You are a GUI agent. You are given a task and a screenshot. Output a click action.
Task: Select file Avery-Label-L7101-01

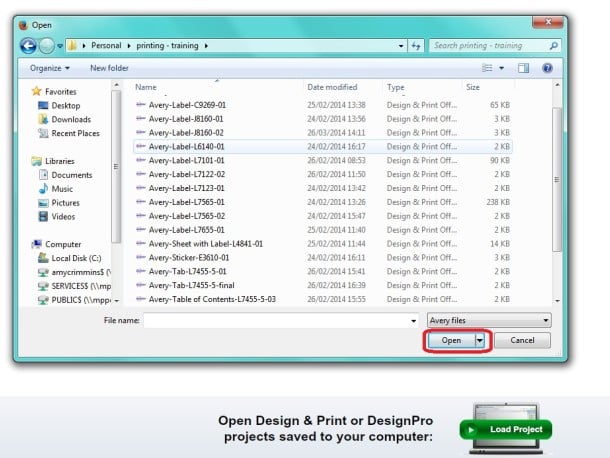(x=322, y=161)
